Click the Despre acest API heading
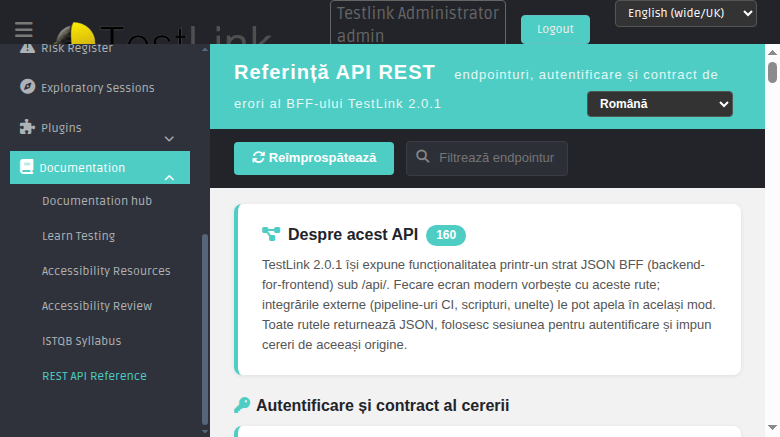This screenshot has height=437, width=780. [353, 234]
